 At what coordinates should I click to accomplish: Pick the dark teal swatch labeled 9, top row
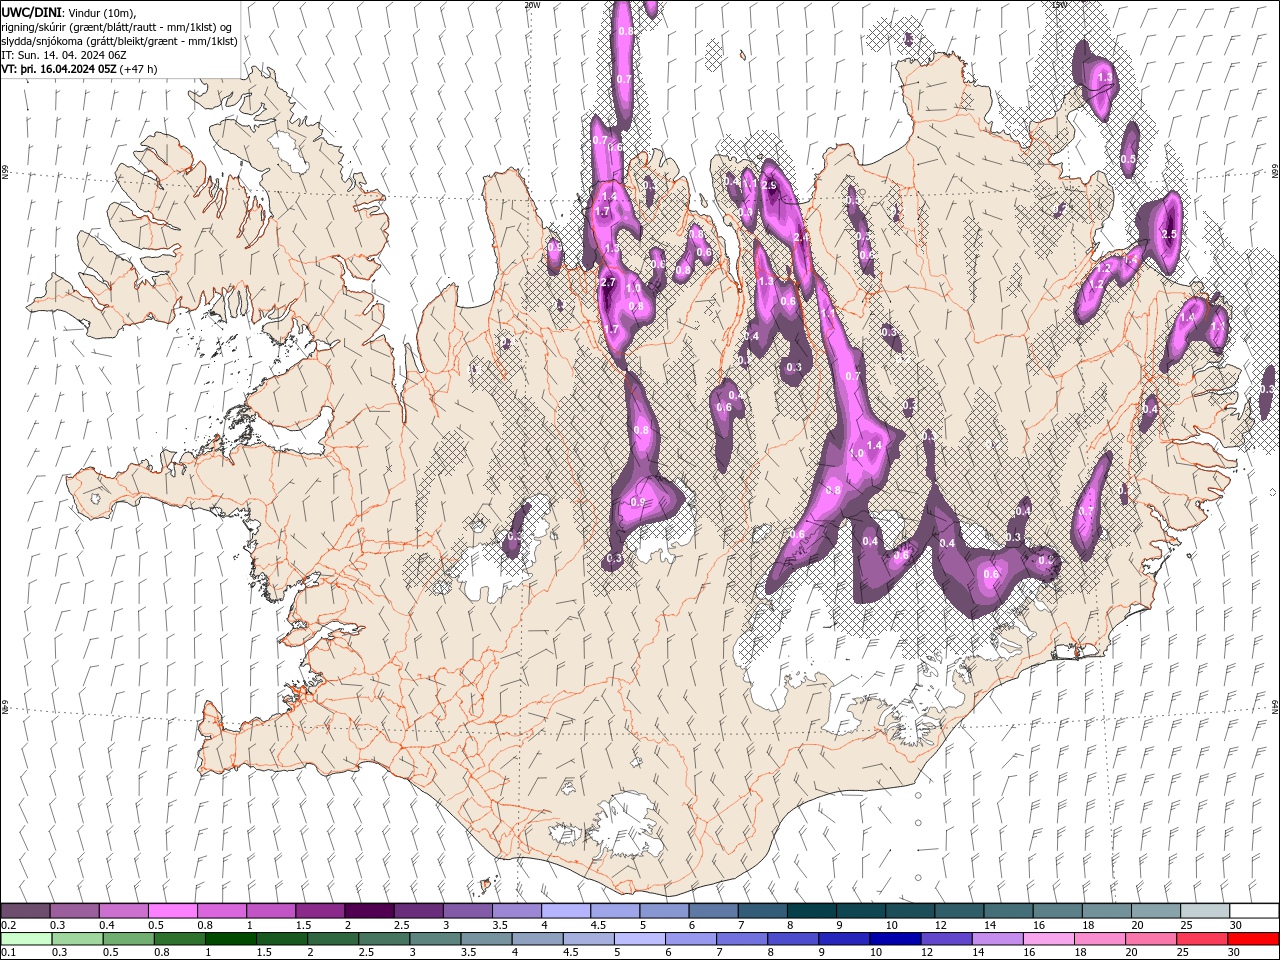coord(861,911)
